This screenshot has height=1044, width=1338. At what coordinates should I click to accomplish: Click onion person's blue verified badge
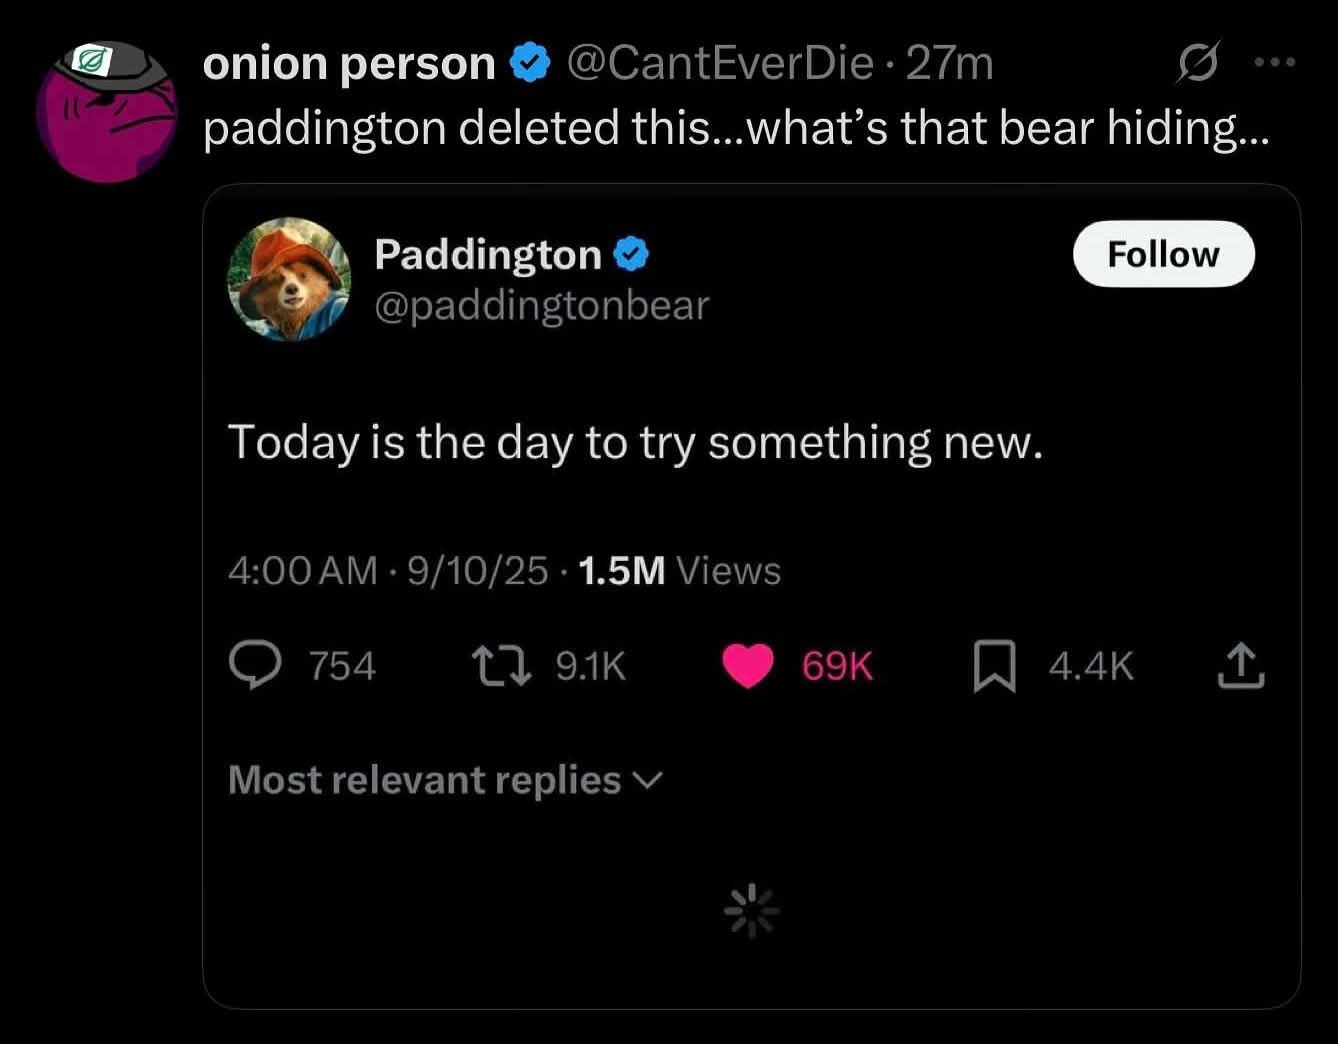pyautogui.click(x=530, y=64)
